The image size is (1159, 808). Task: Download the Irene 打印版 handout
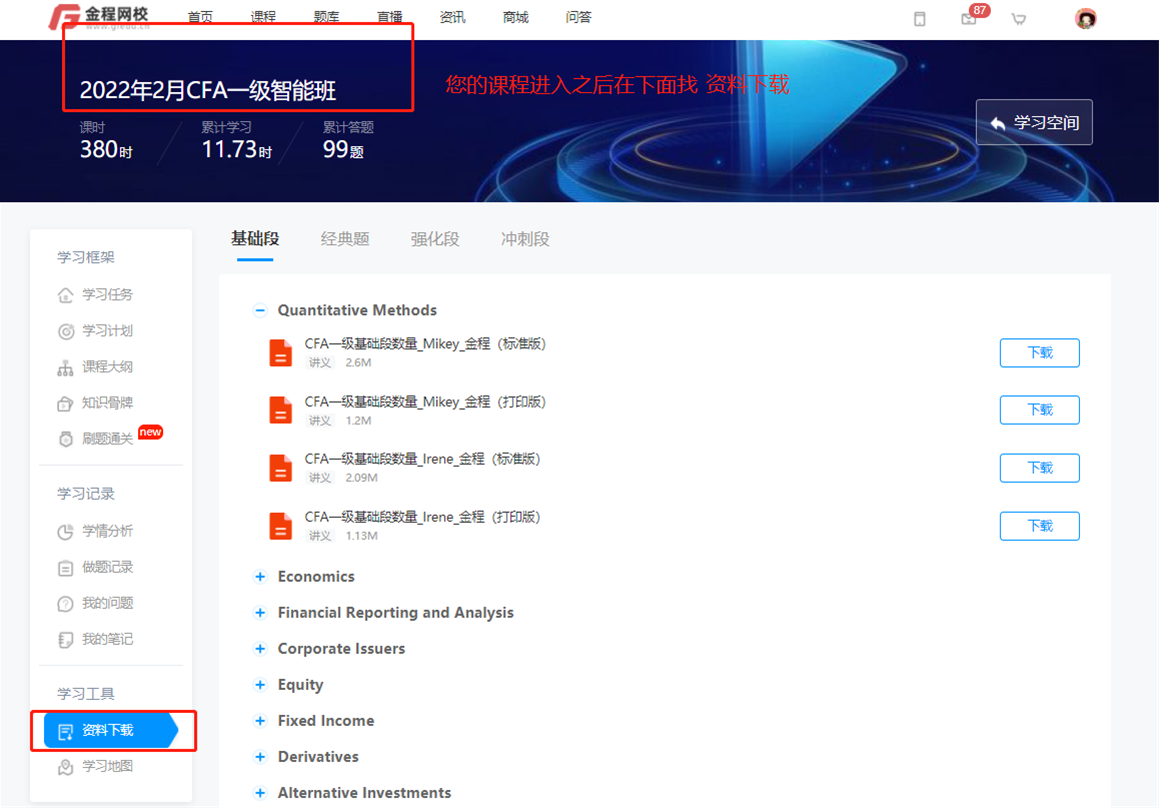tap(1039, 526)
